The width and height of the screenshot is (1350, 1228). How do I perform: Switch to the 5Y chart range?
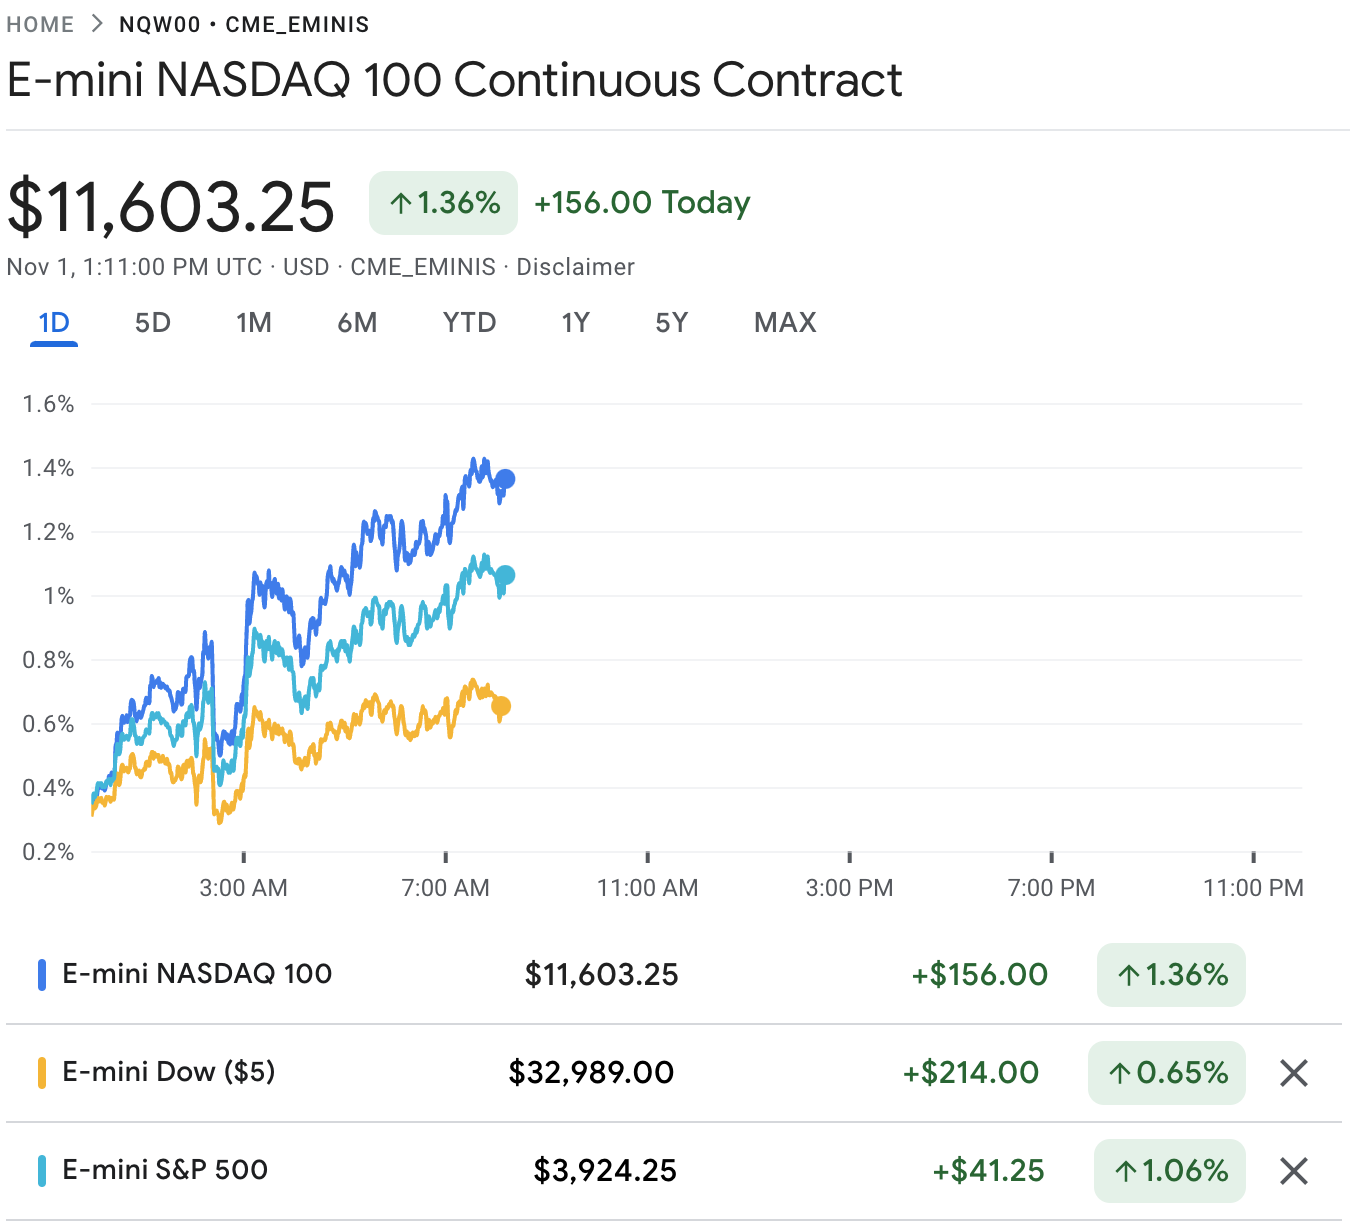672,323
